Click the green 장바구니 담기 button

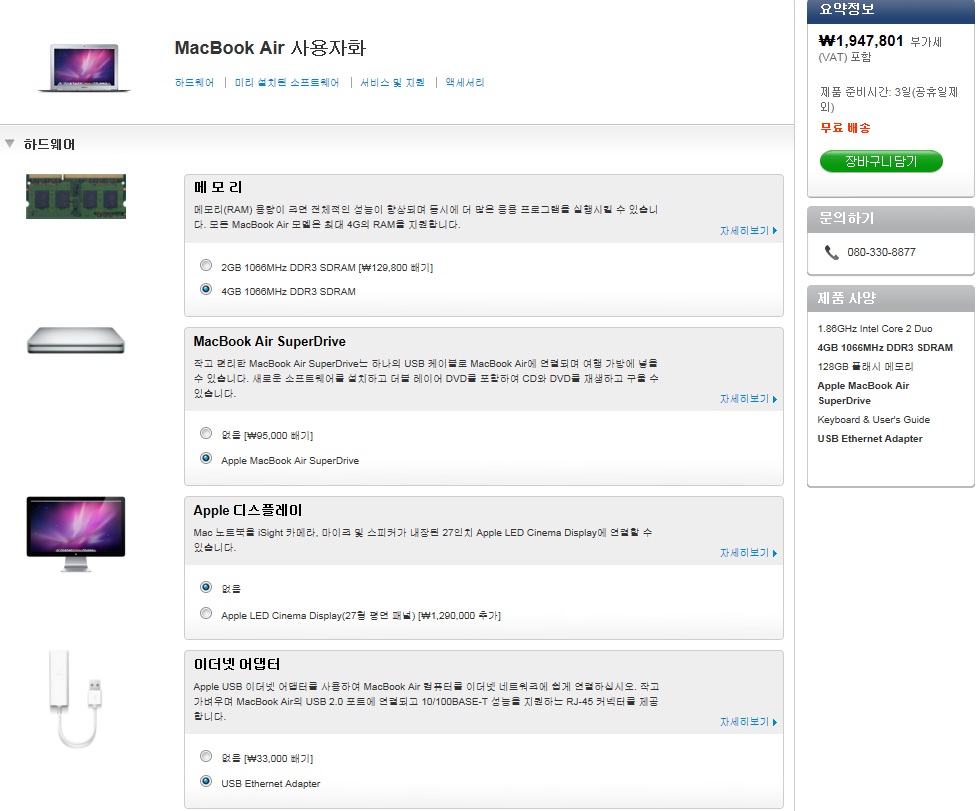click(881, 161)
